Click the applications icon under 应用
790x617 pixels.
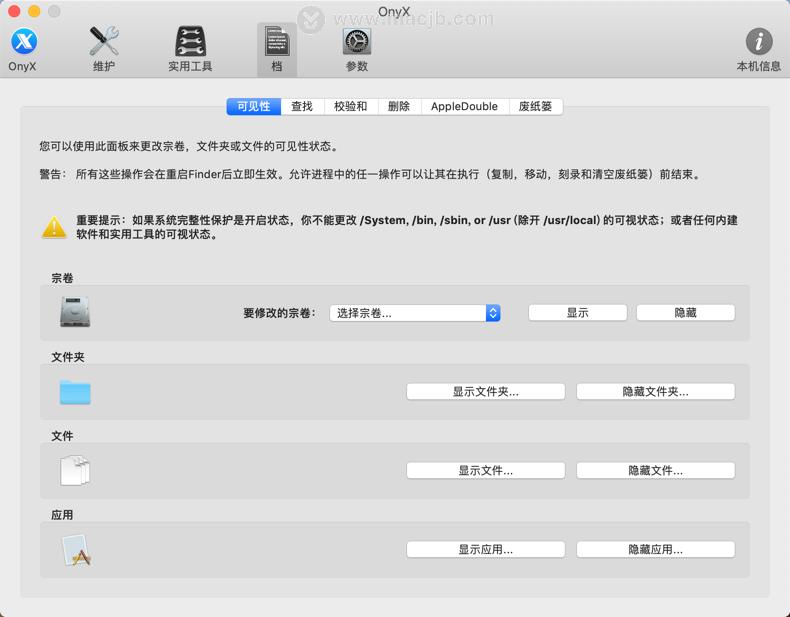coord(76,550)
